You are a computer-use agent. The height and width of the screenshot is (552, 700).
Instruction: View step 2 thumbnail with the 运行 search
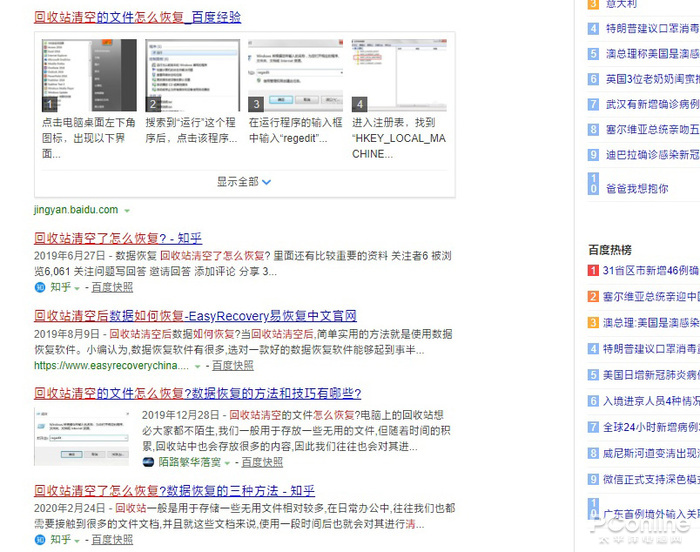pyautogui.click(x=192, y=75)
